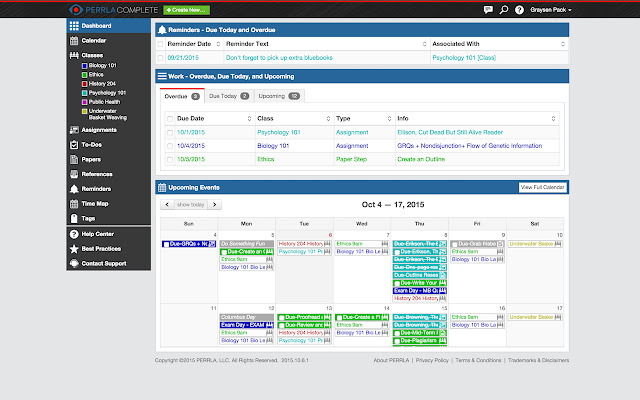Select the 10/8/2015 Ethics row checkbox

pos(169,159)
